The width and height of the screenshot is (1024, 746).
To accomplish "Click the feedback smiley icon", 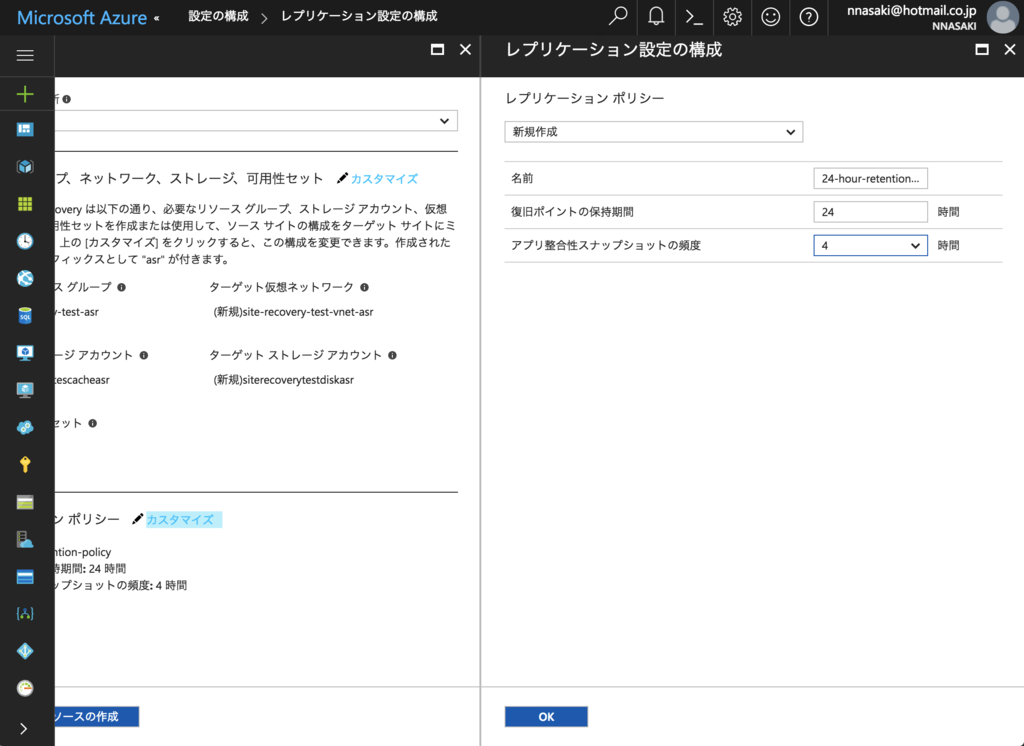I will pos(771,16).
